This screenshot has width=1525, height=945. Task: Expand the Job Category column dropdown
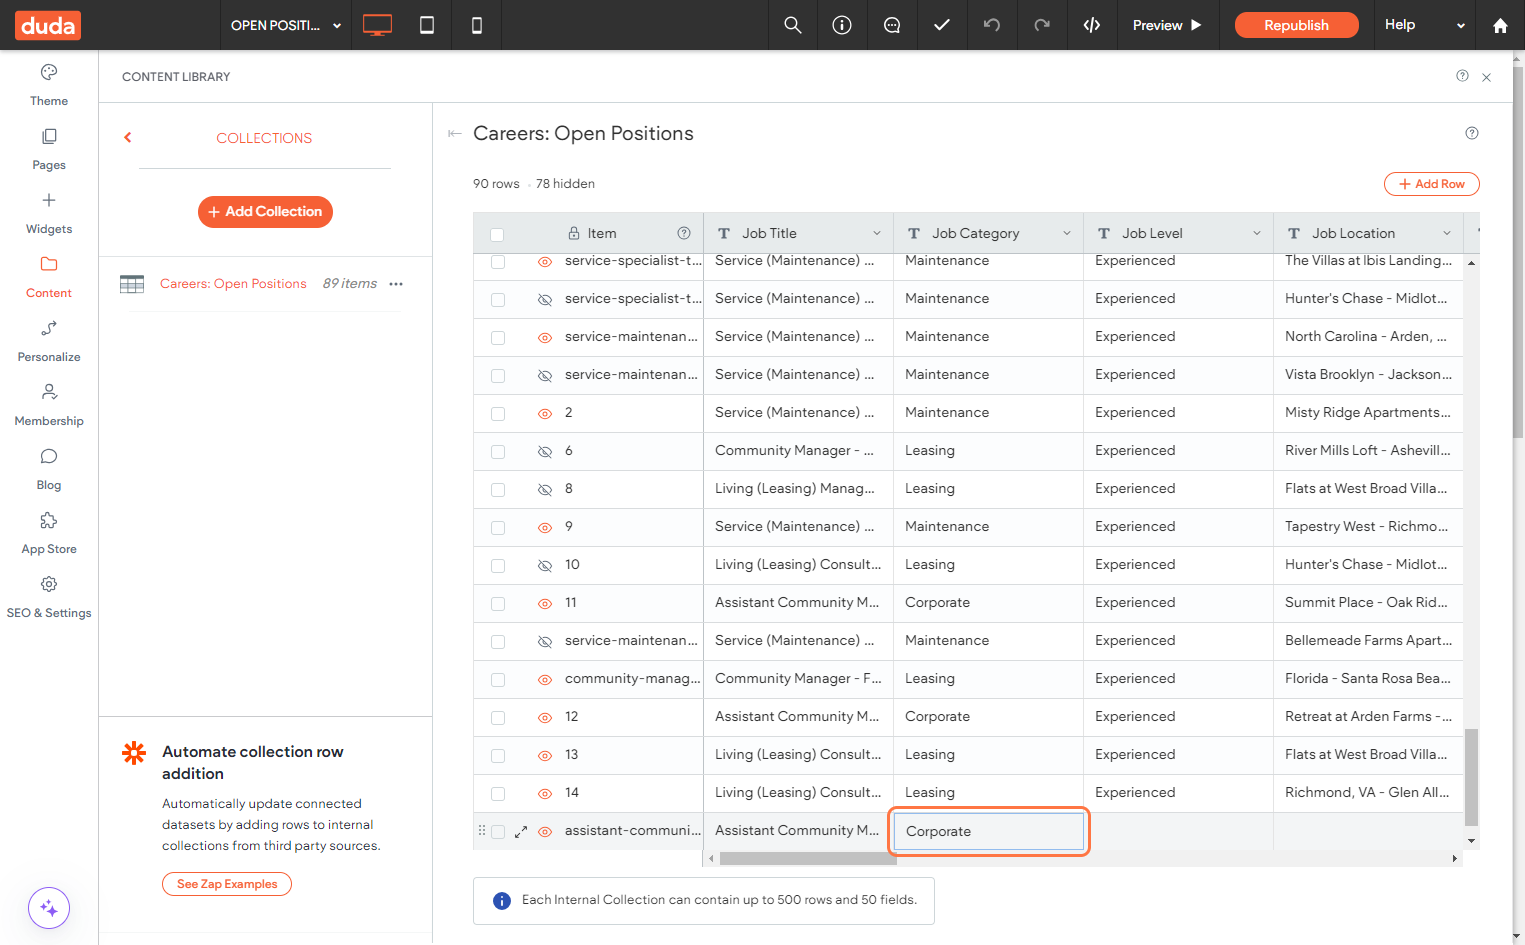click(1067, 233)
